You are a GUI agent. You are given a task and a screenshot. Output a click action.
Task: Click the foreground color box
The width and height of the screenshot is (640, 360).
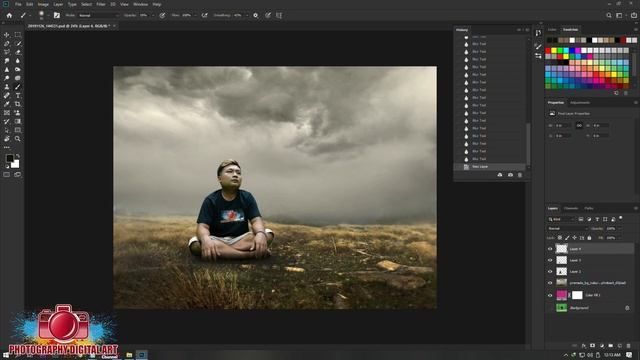9,158
